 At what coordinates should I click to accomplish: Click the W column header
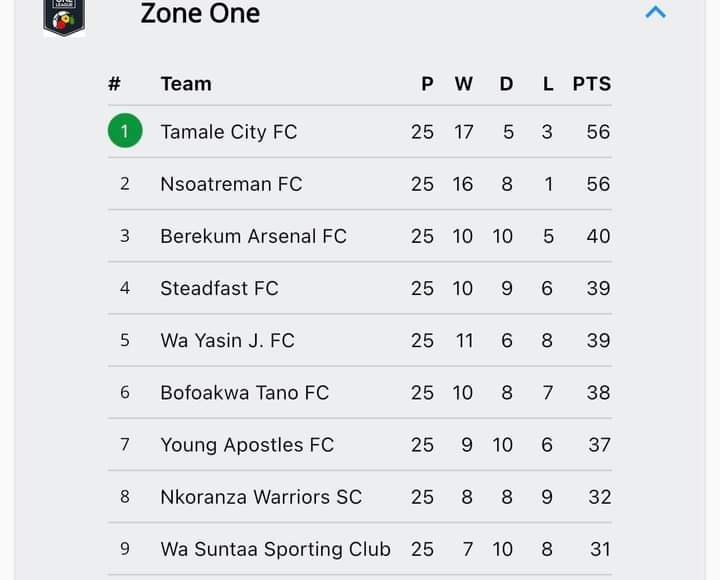[x=464, y=84]
